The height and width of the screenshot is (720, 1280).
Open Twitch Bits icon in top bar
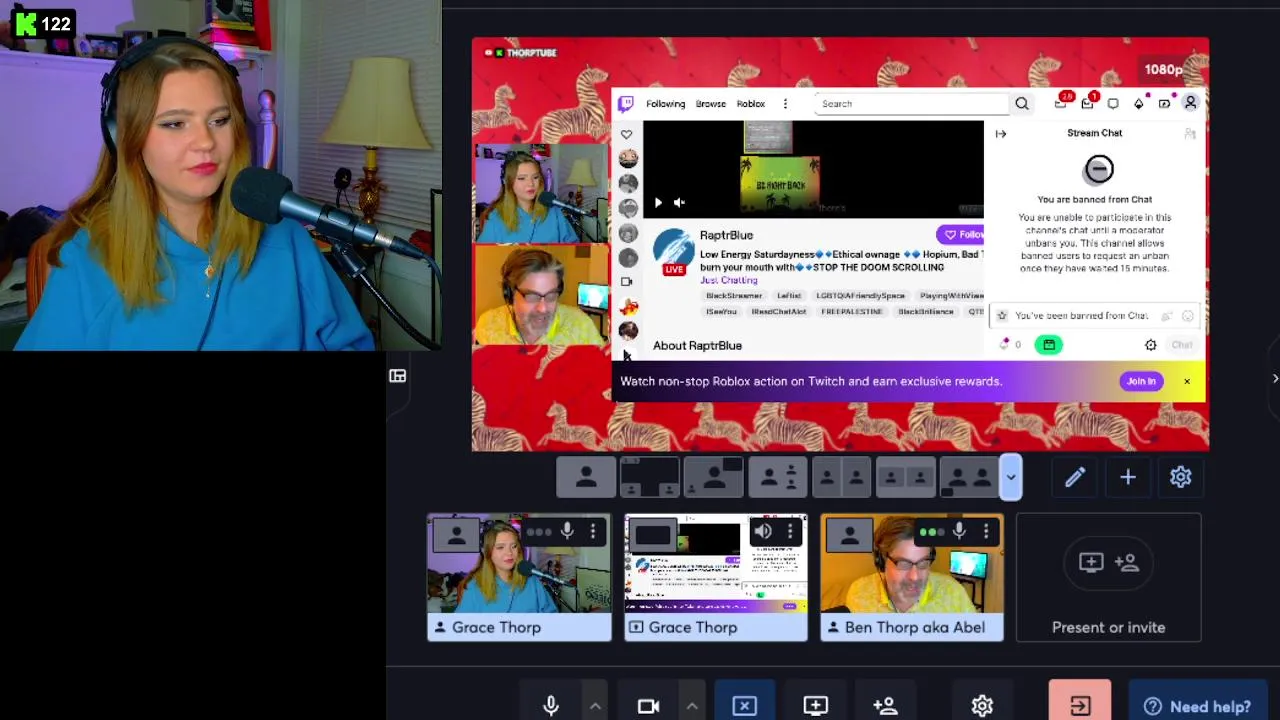coord(1139,104)
